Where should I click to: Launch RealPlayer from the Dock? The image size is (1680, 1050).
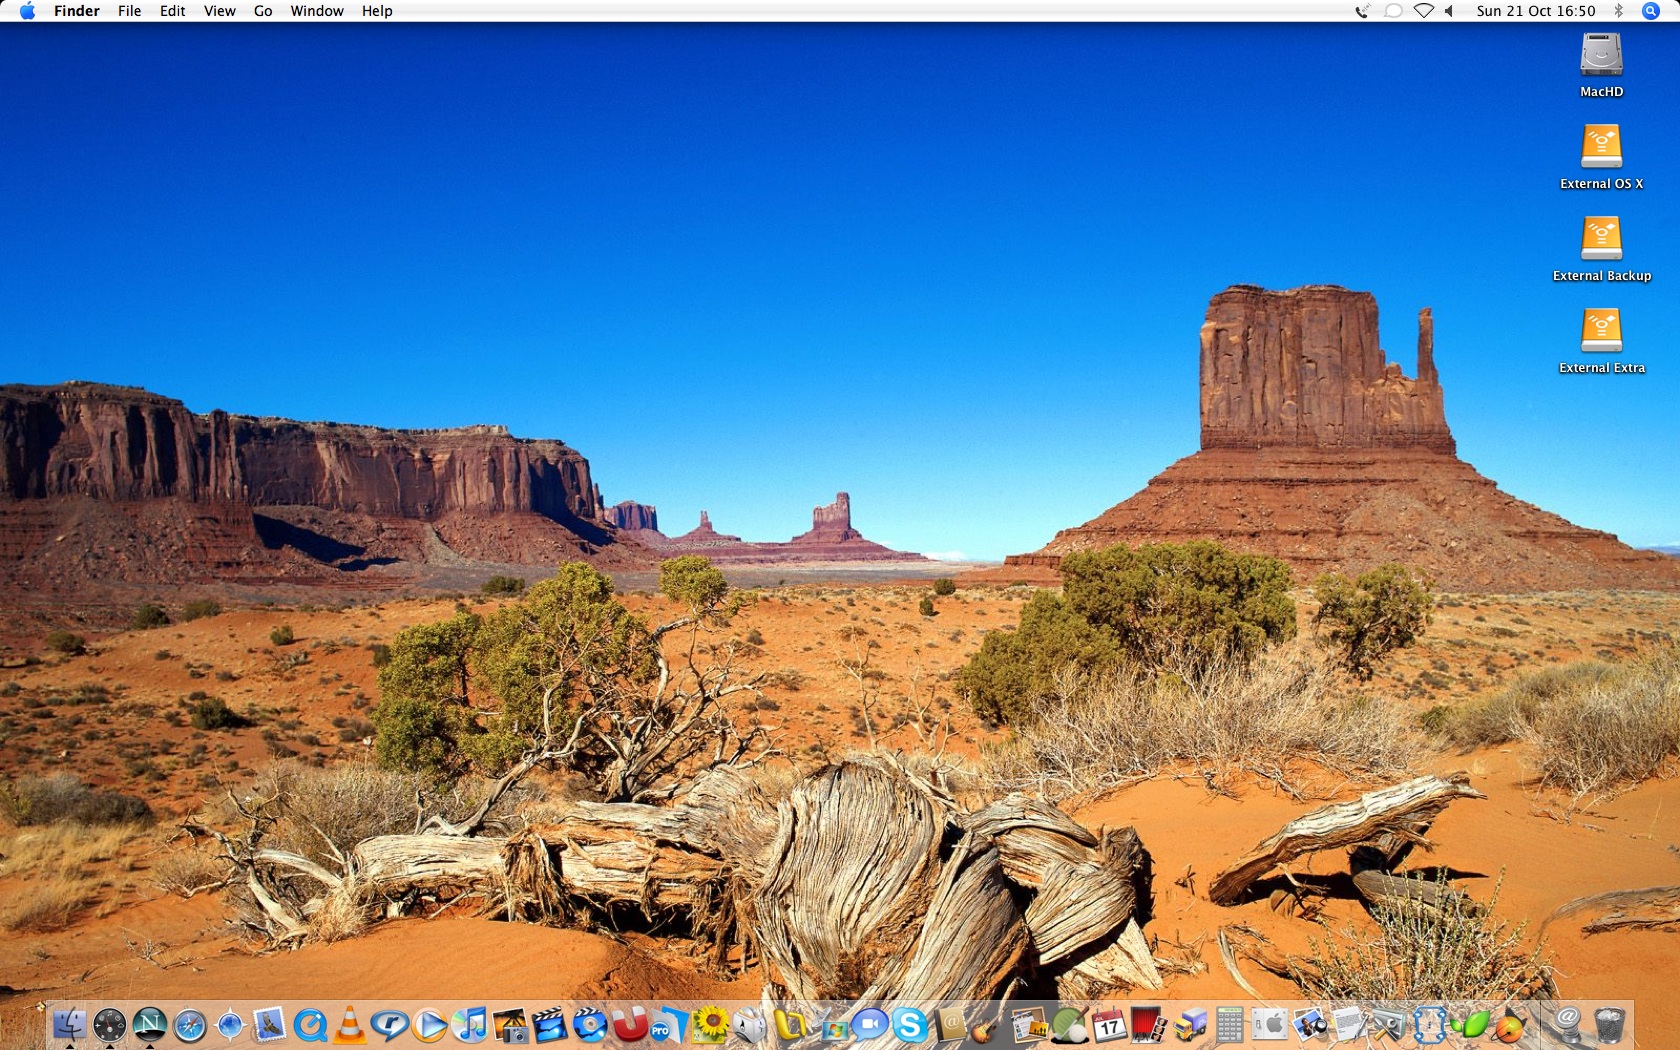tap(389, 1025)
